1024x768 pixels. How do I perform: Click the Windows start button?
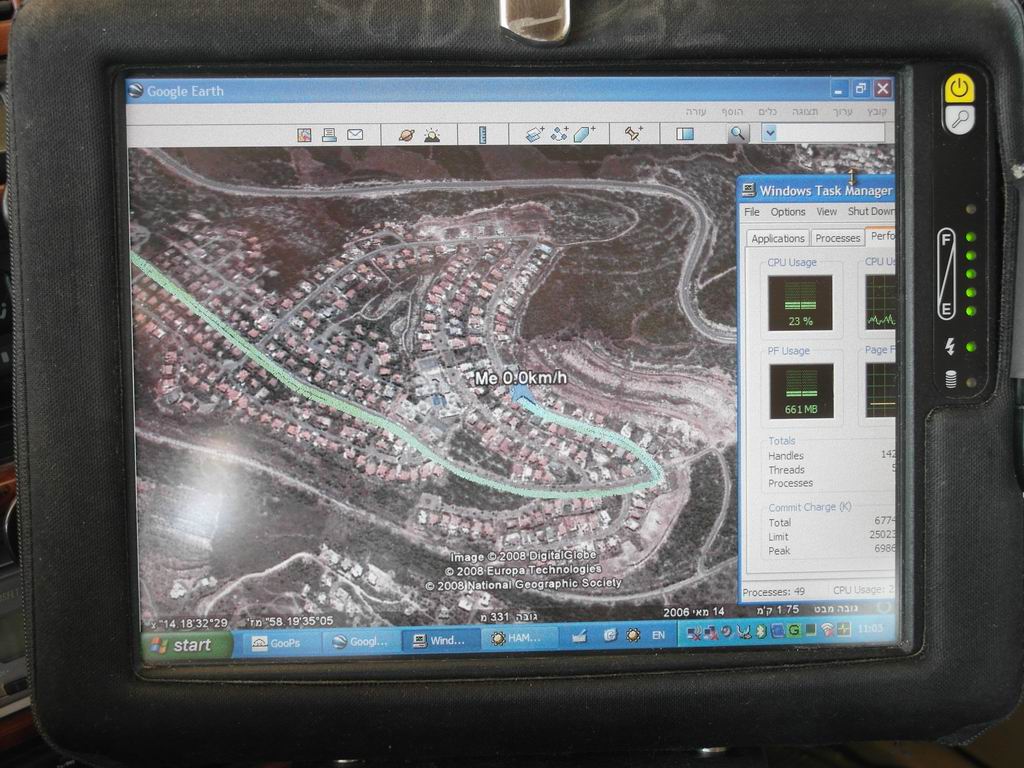click(x=185, y=645)
